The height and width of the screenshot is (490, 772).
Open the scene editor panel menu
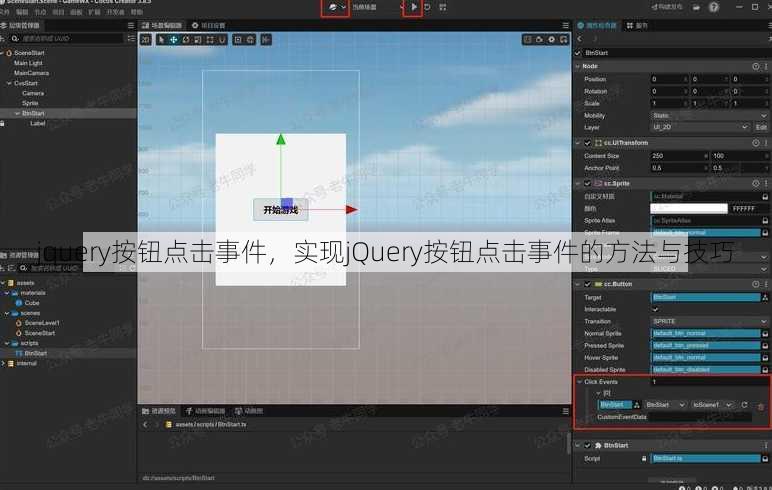pyautogui.click(x=565, y=25)
